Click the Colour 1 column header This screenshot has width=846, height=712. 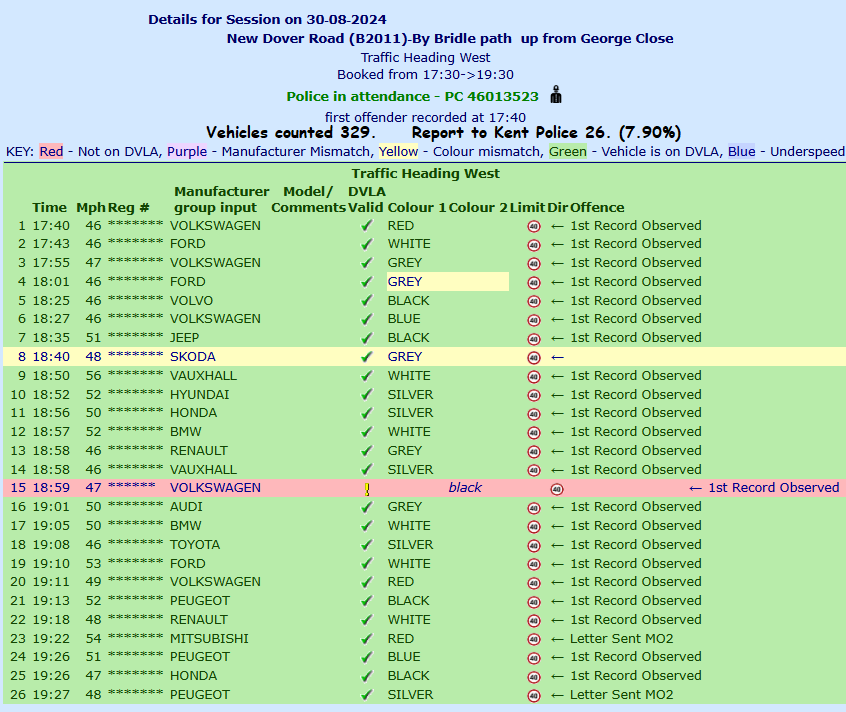(x=417, y=208)
